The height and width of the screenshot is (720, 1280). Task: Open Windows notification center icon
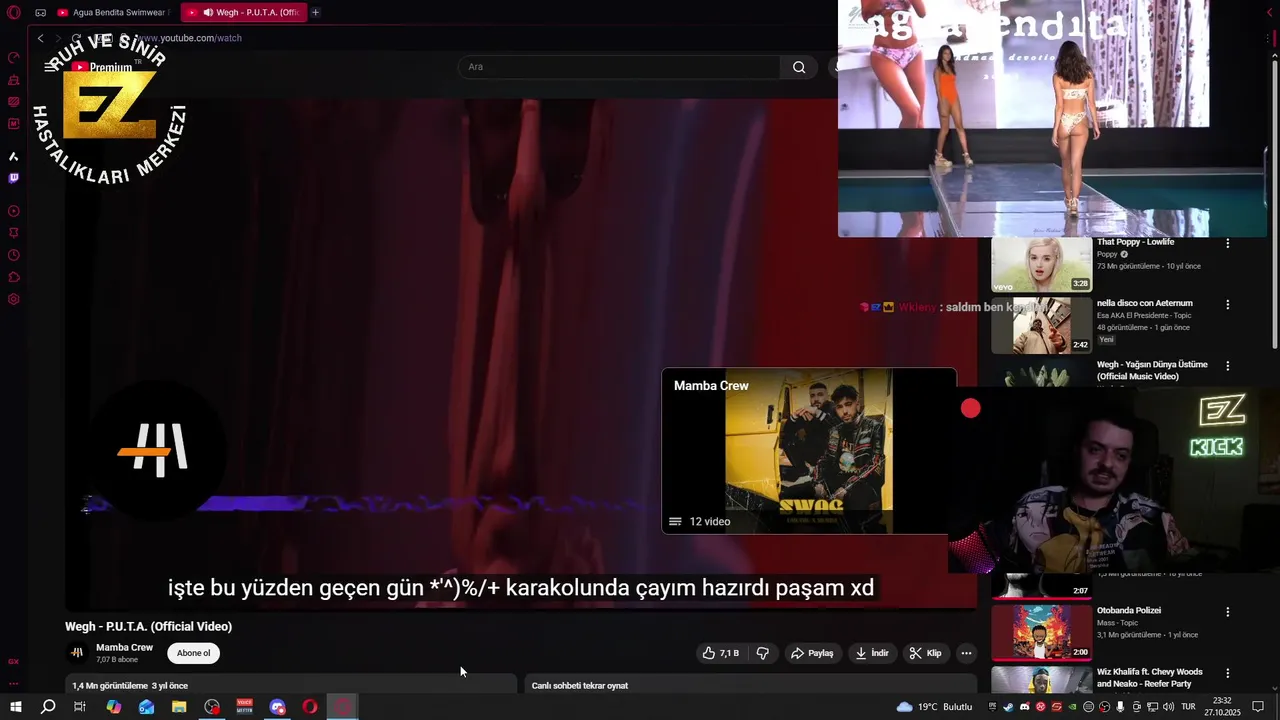pos(1258,707)
